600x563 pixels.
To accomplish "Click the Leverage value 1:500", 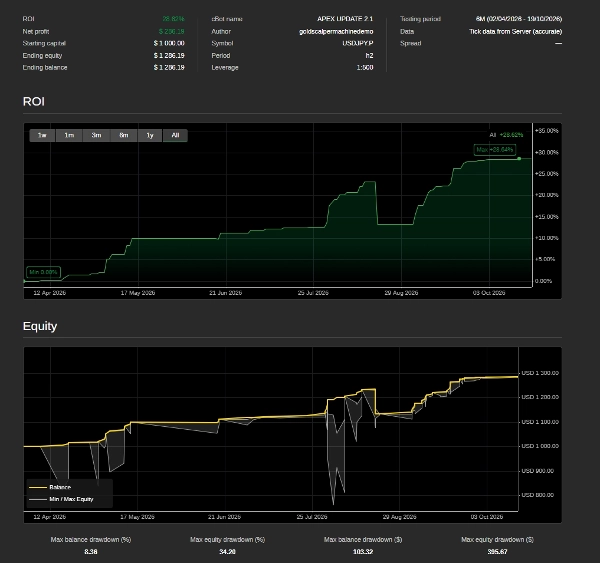I will coord(365,67).
